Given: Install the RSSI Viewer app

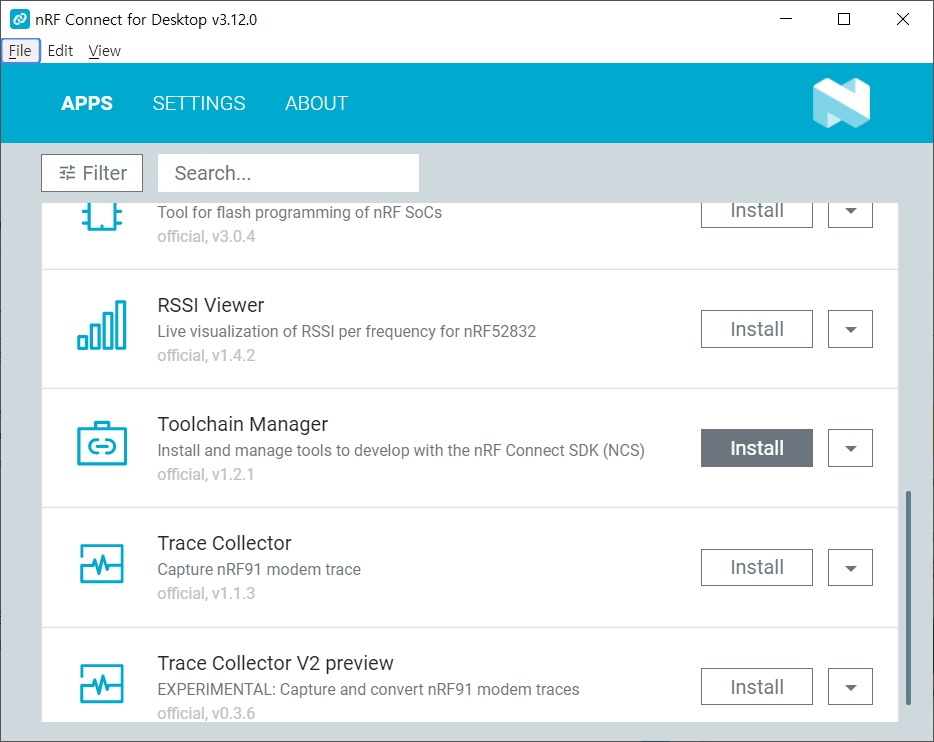Looking at the screenshot, I should click(x=756, y=329).
